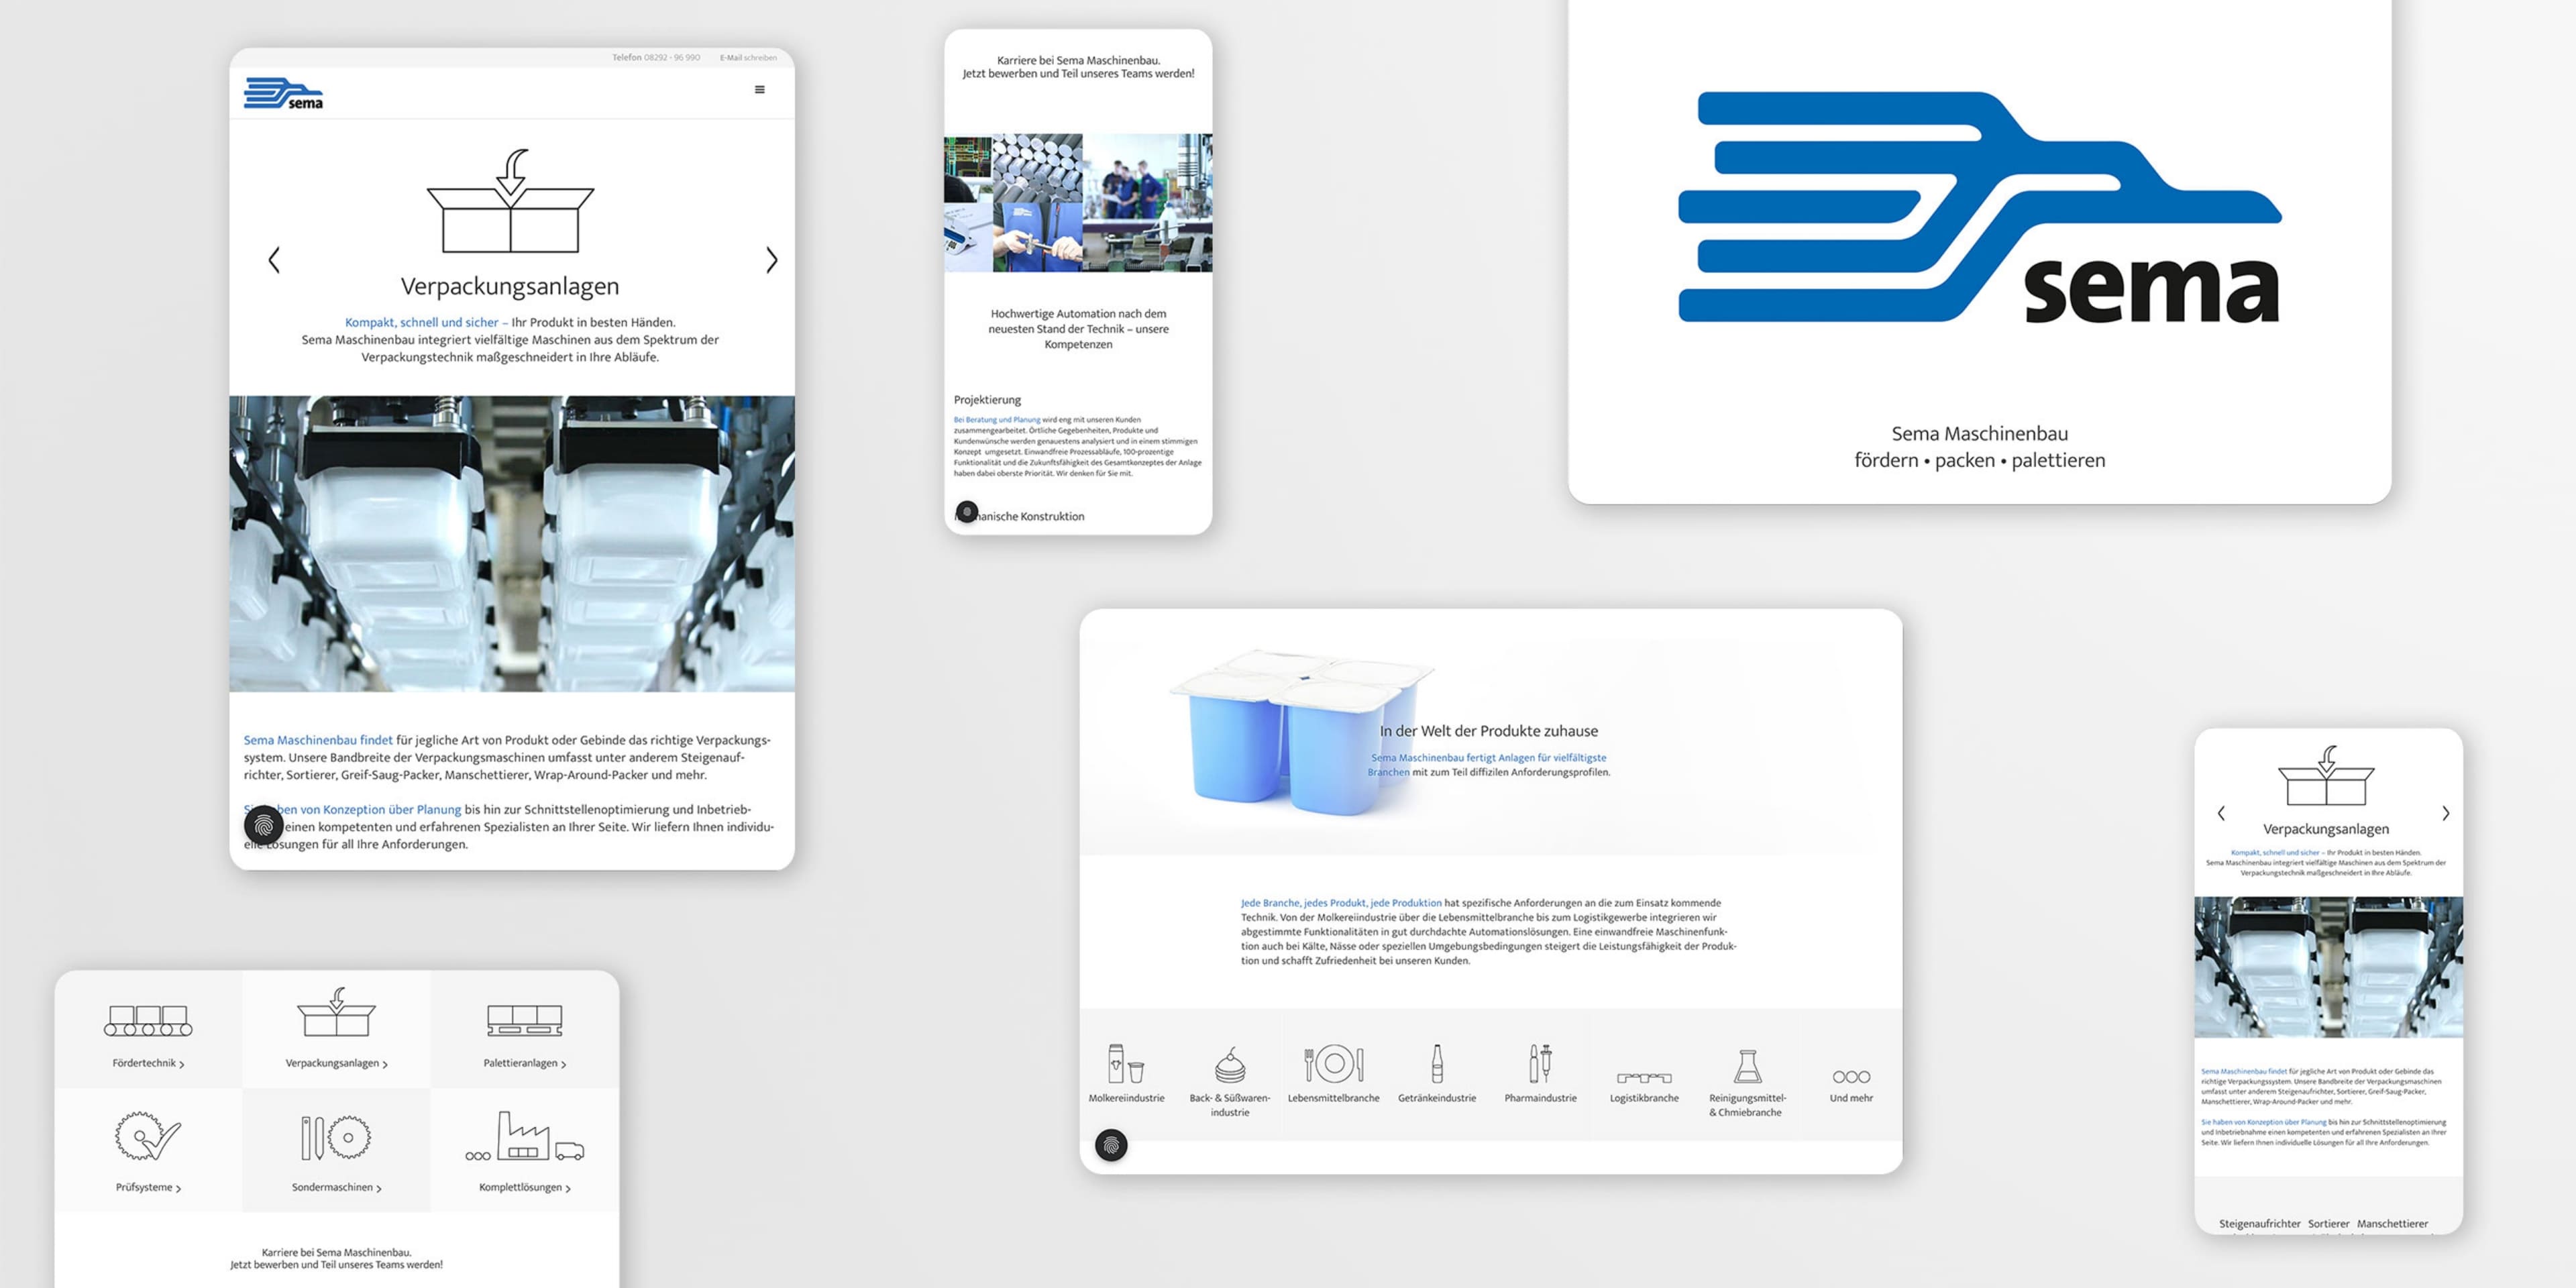2576x1288 pixels.
Task: Click the open box icon above large Verpackungsanlagen title
Action: click(x=510, y=201)
